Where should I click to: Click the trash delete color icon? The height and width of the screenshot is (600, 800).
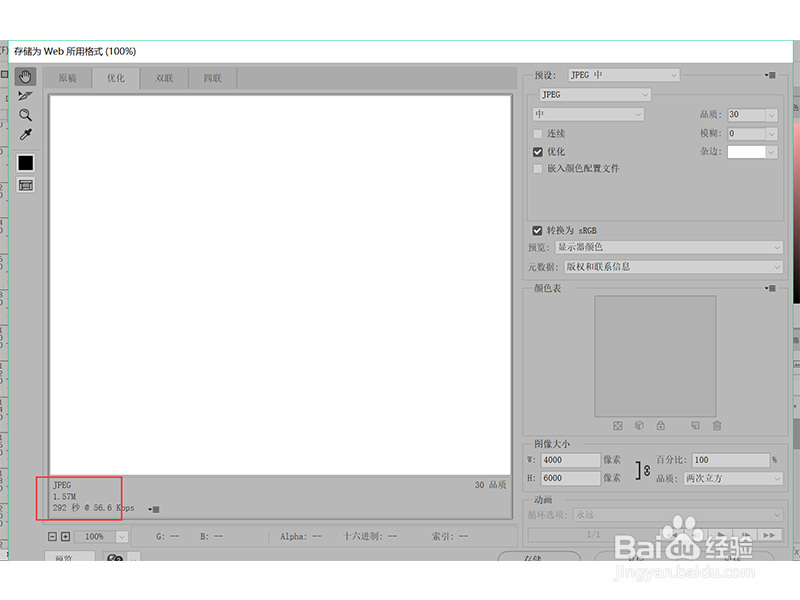[x=717, y=426]
